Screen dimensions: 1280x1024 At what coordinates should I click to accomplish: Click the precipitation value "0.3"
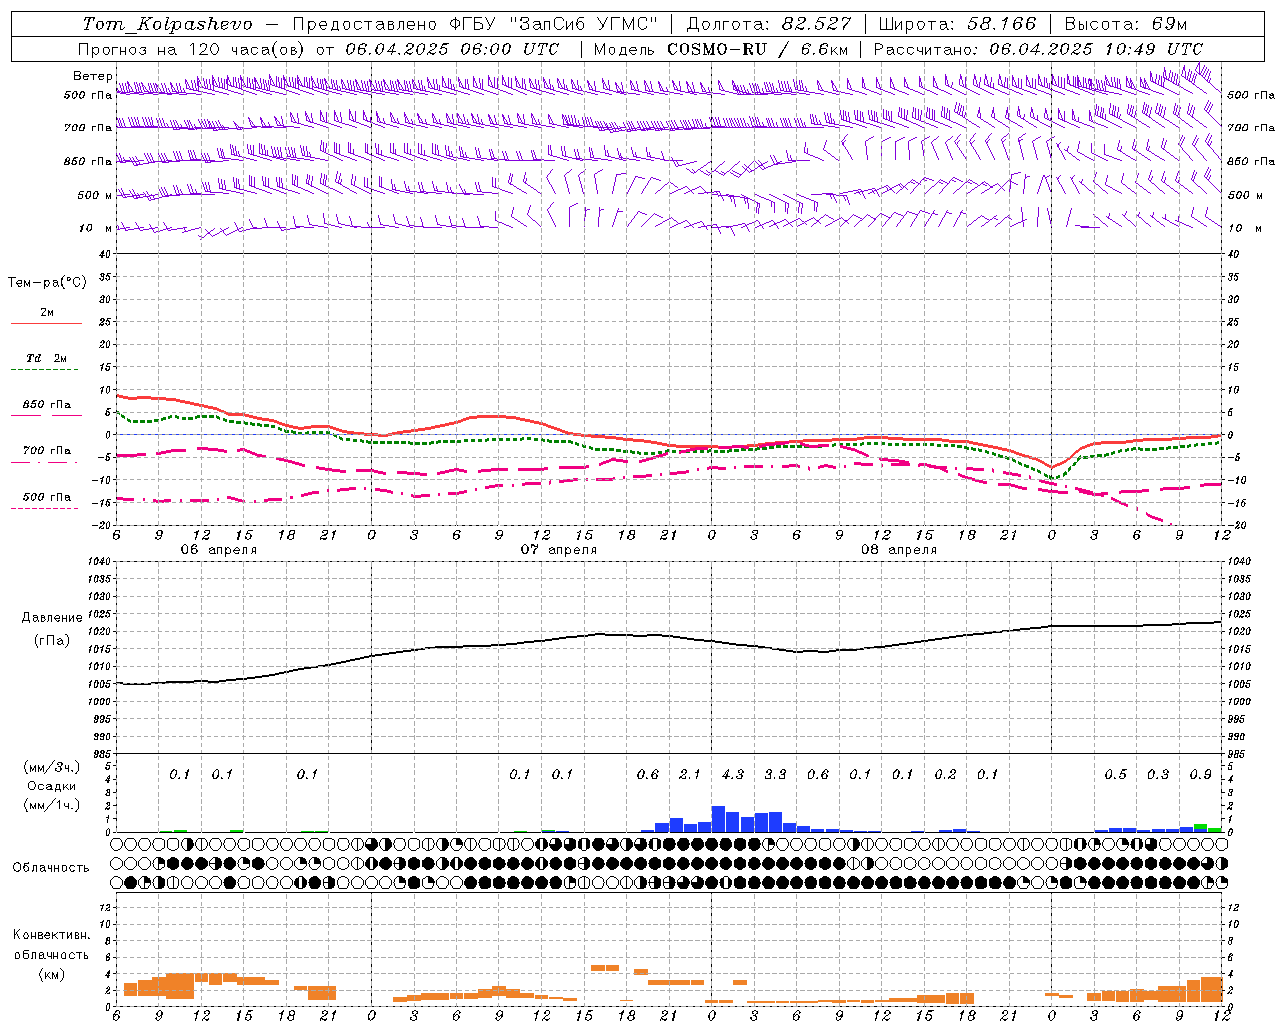point(1158,774)
